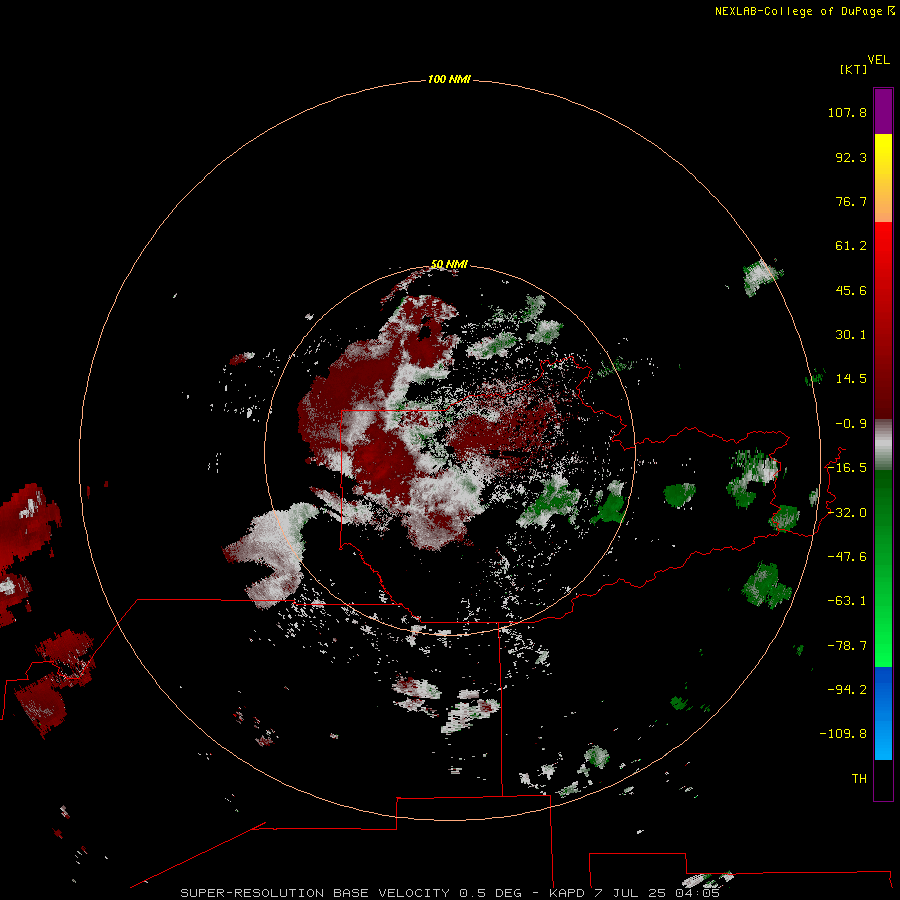The image size is (900, 900).
Task: Click the -78.7 velocity scale value
Action: 847,646
